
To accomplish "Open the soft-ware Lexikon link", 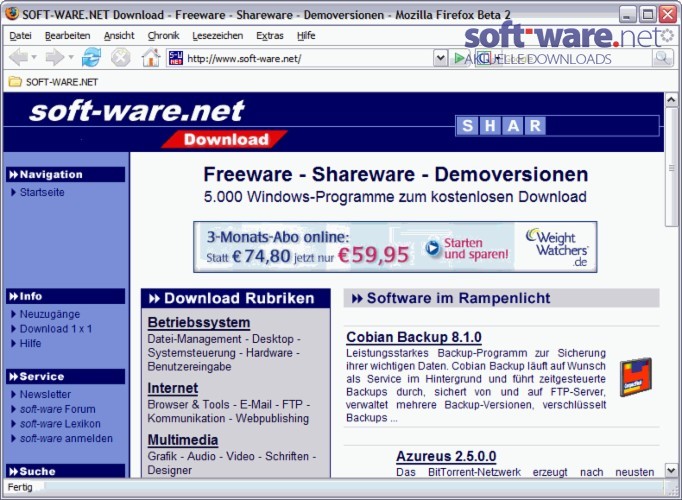I will (x=60, y=424).
